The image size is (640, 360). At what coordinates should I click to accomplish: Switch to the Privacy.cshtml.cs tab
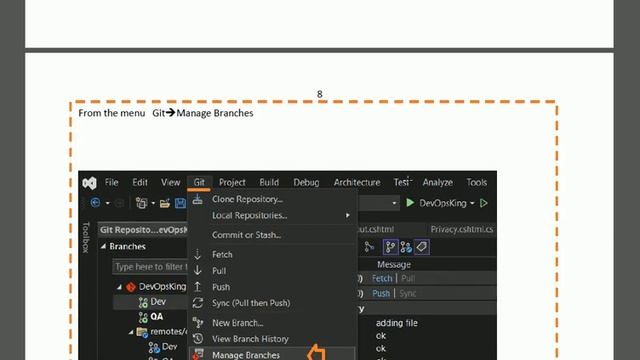[x=462, y=229]
